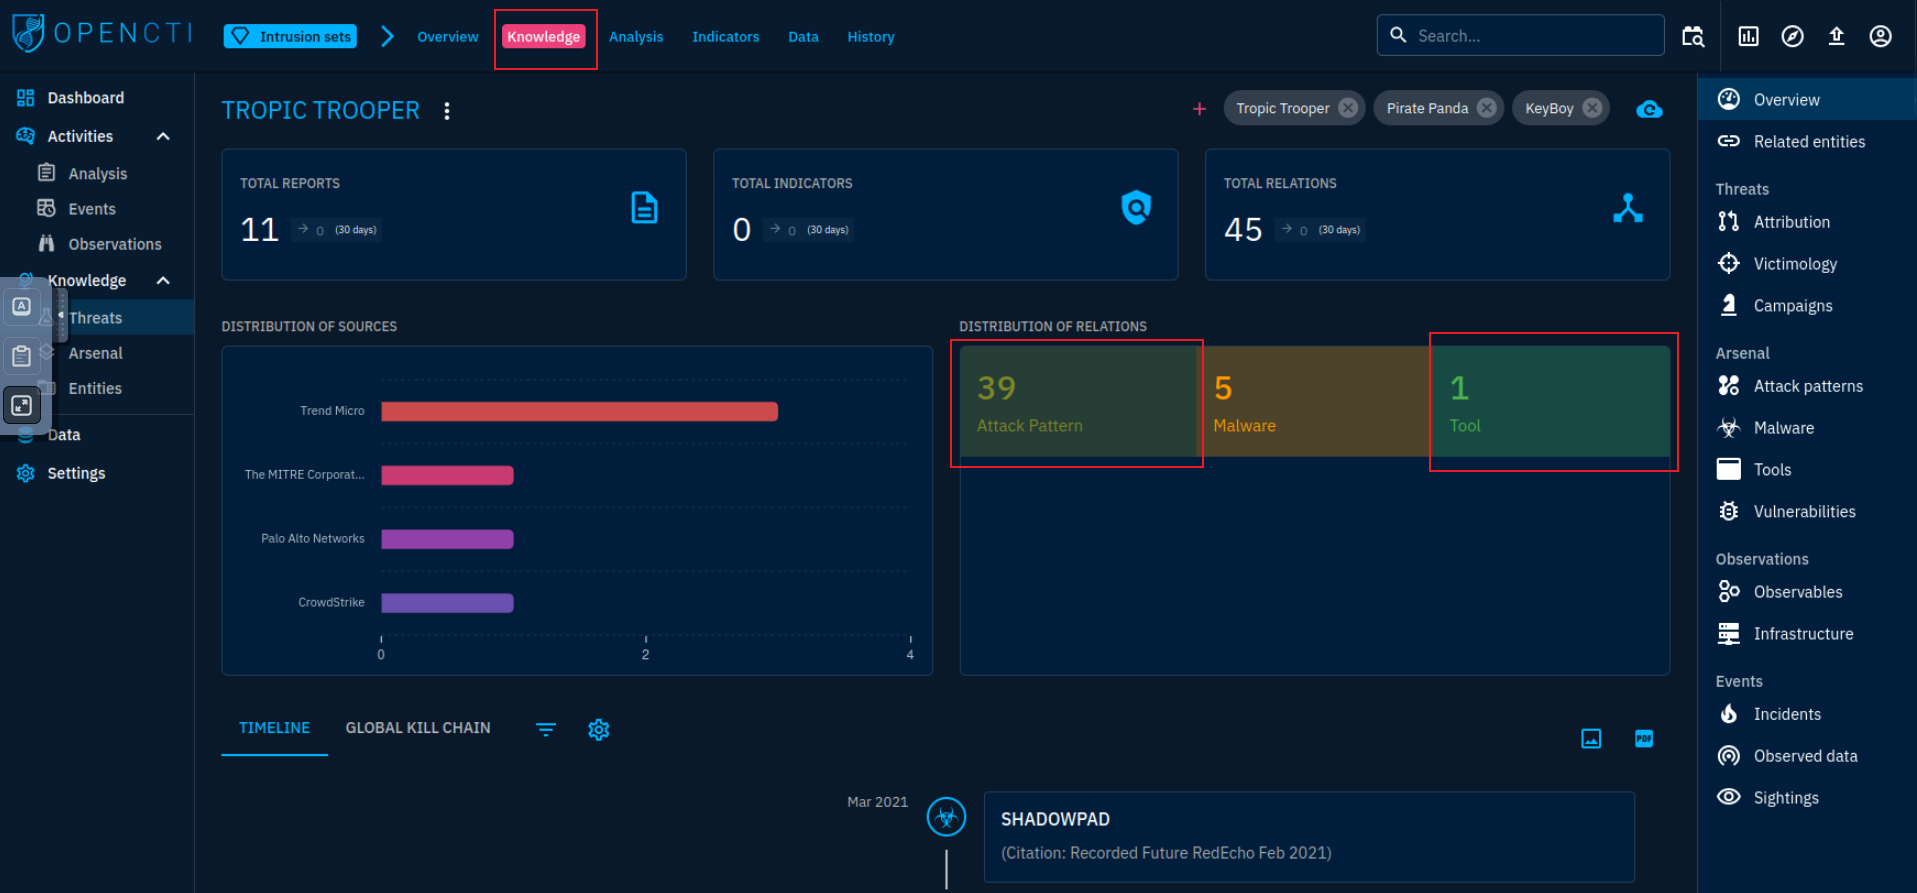Open Victimology in right panel
The height and width of the screenshot is (893, 1917).
coord(1806,264)
